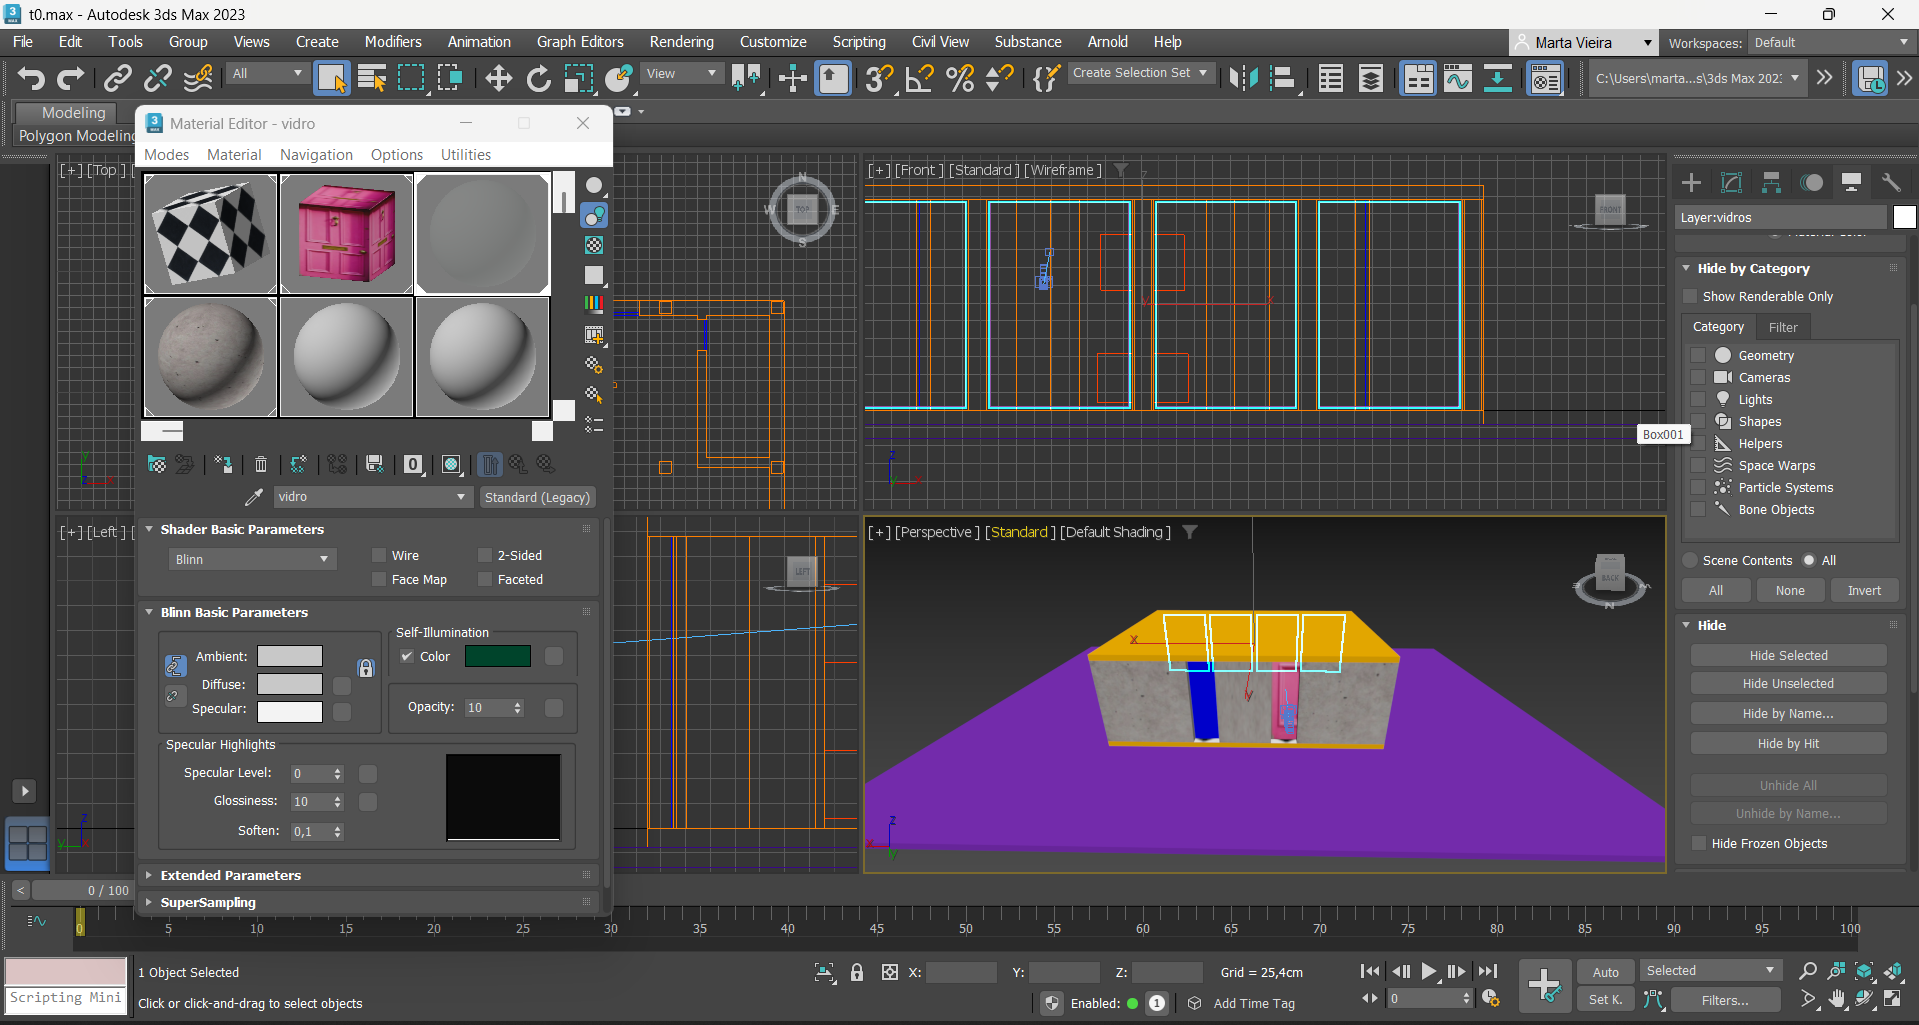Click the Mirror tool icon

coord(1243,78)
